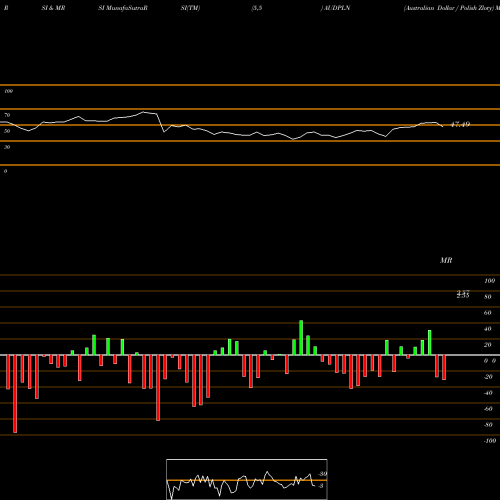
Task: Click the -40 label on the MR axis
Action: [488, 393]
